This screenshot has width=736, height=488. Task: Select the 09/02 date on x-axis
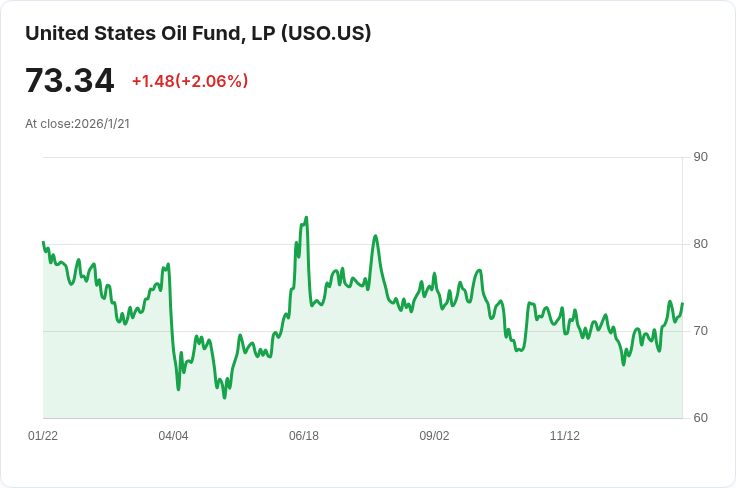click(434, 436)
